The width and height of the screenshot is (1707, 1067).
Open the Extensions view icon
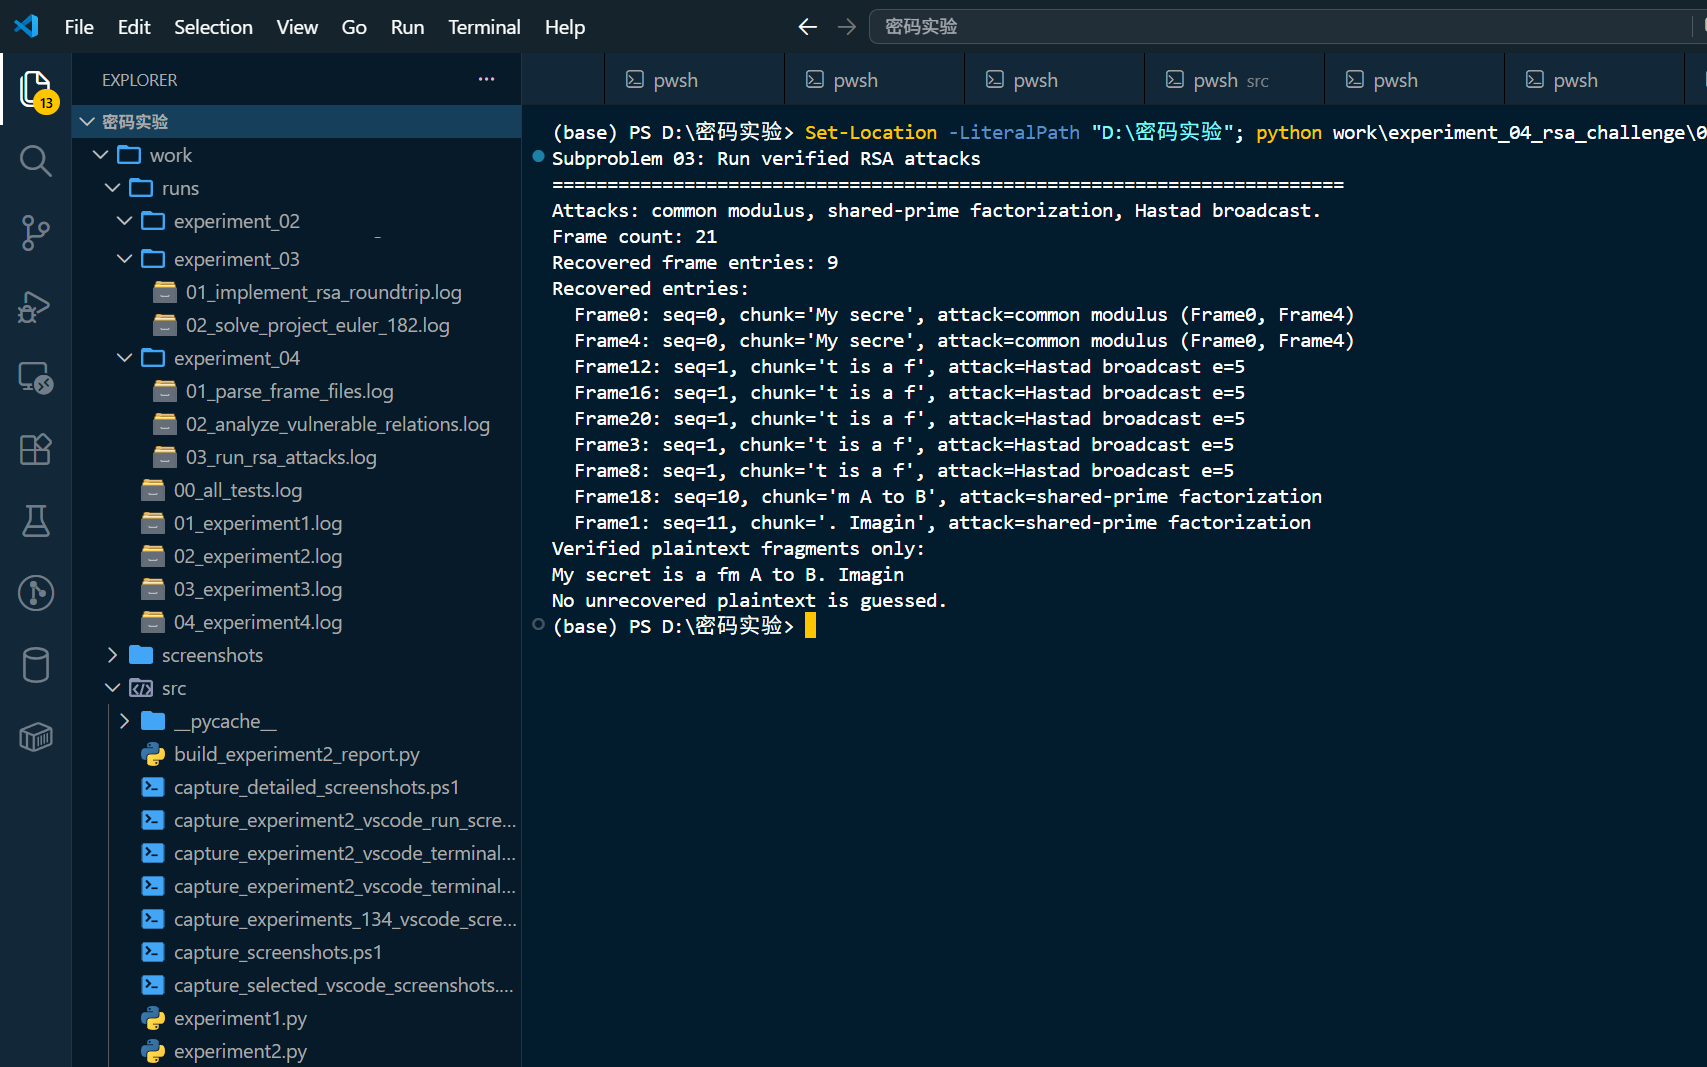coord(36,449)
